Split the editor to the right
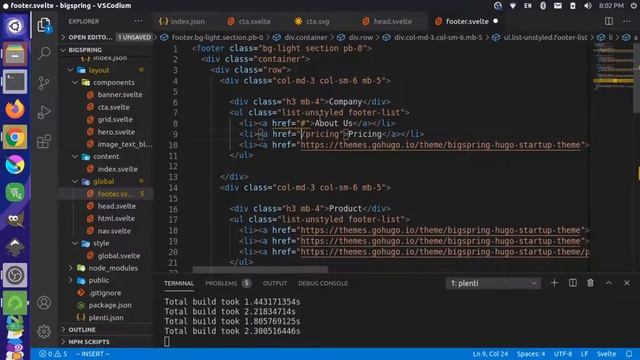Viewport: 640px width, 360px height. point(609,21)
